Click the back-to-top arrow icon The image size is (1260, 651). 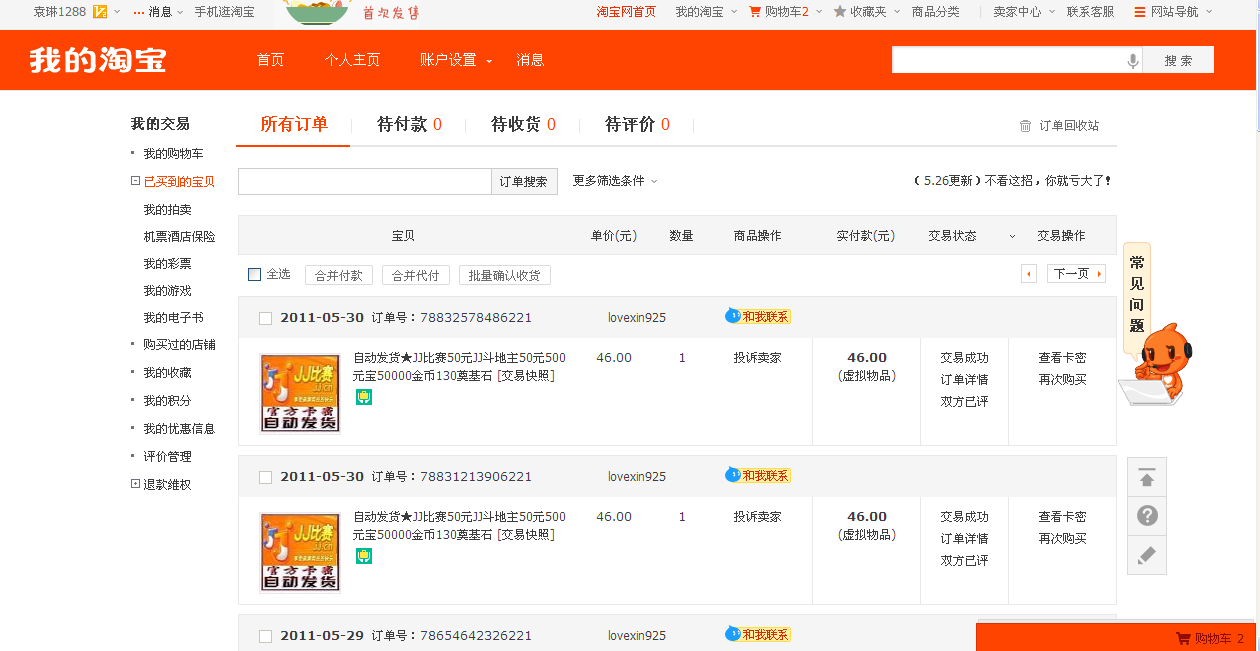pos(1147,478)
